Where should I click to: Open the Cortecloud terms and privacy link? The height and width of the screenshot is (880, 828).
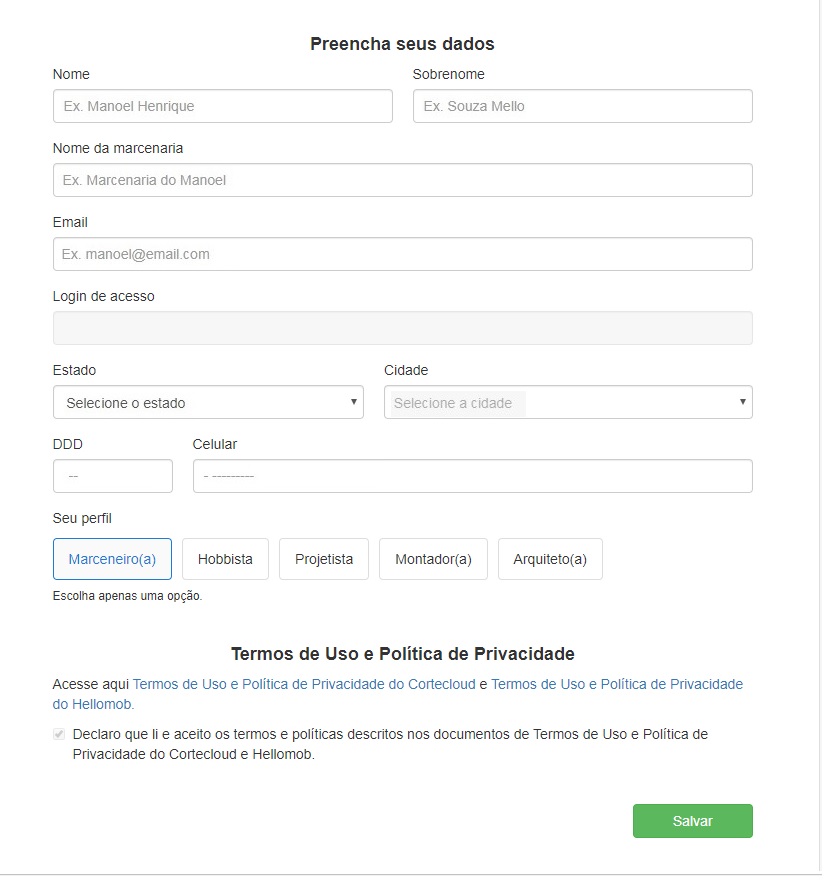click(x=304, y=684)
